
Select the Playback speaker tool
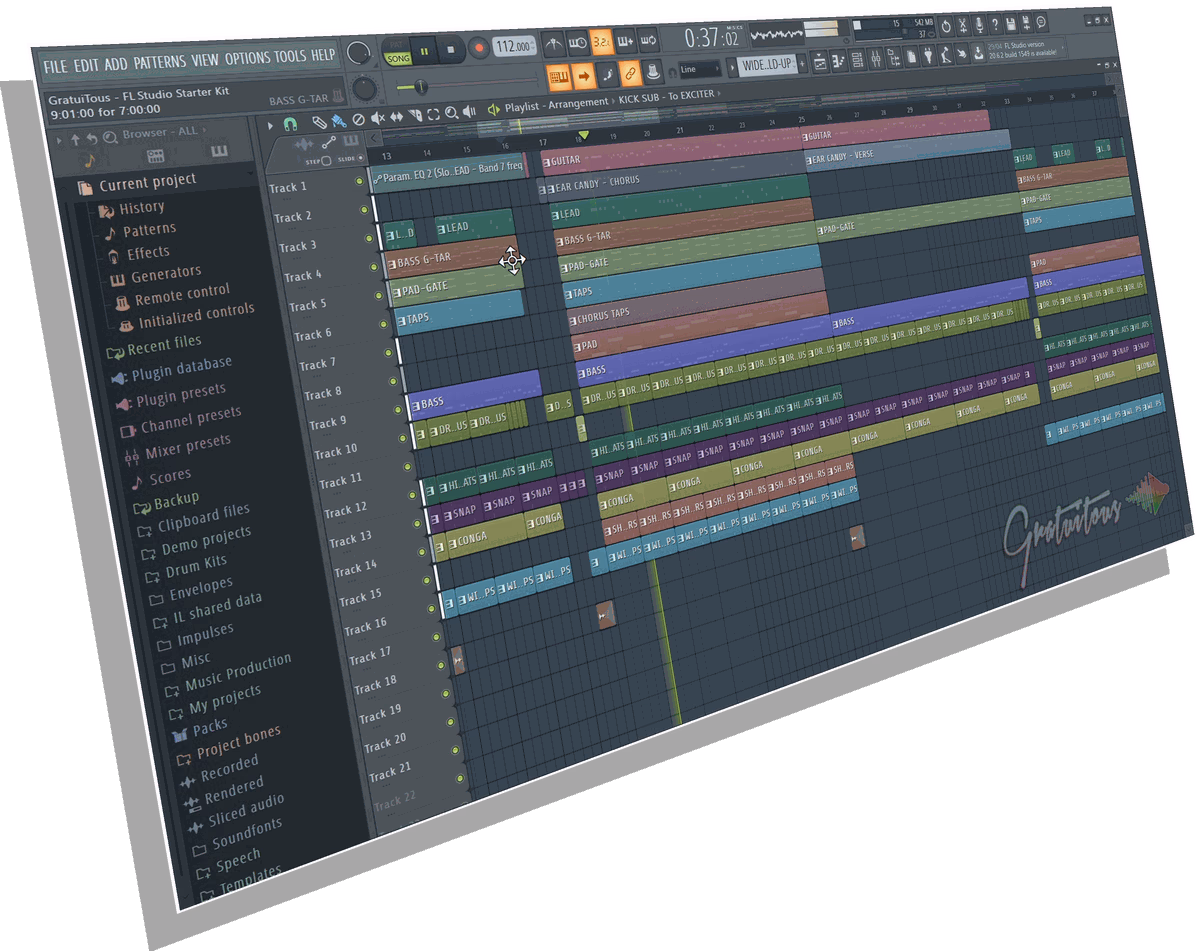[469, 112]
